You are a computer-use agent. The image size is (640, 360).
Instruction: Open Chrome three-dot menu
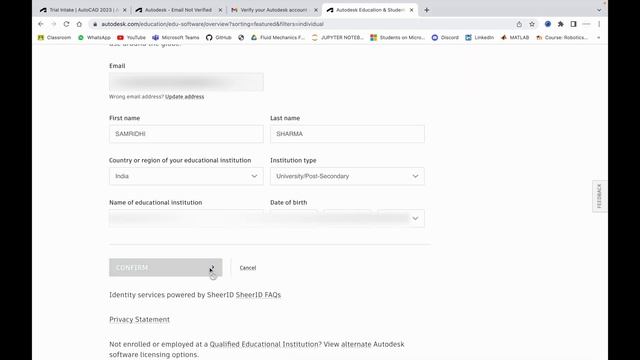tap(599, 24)
